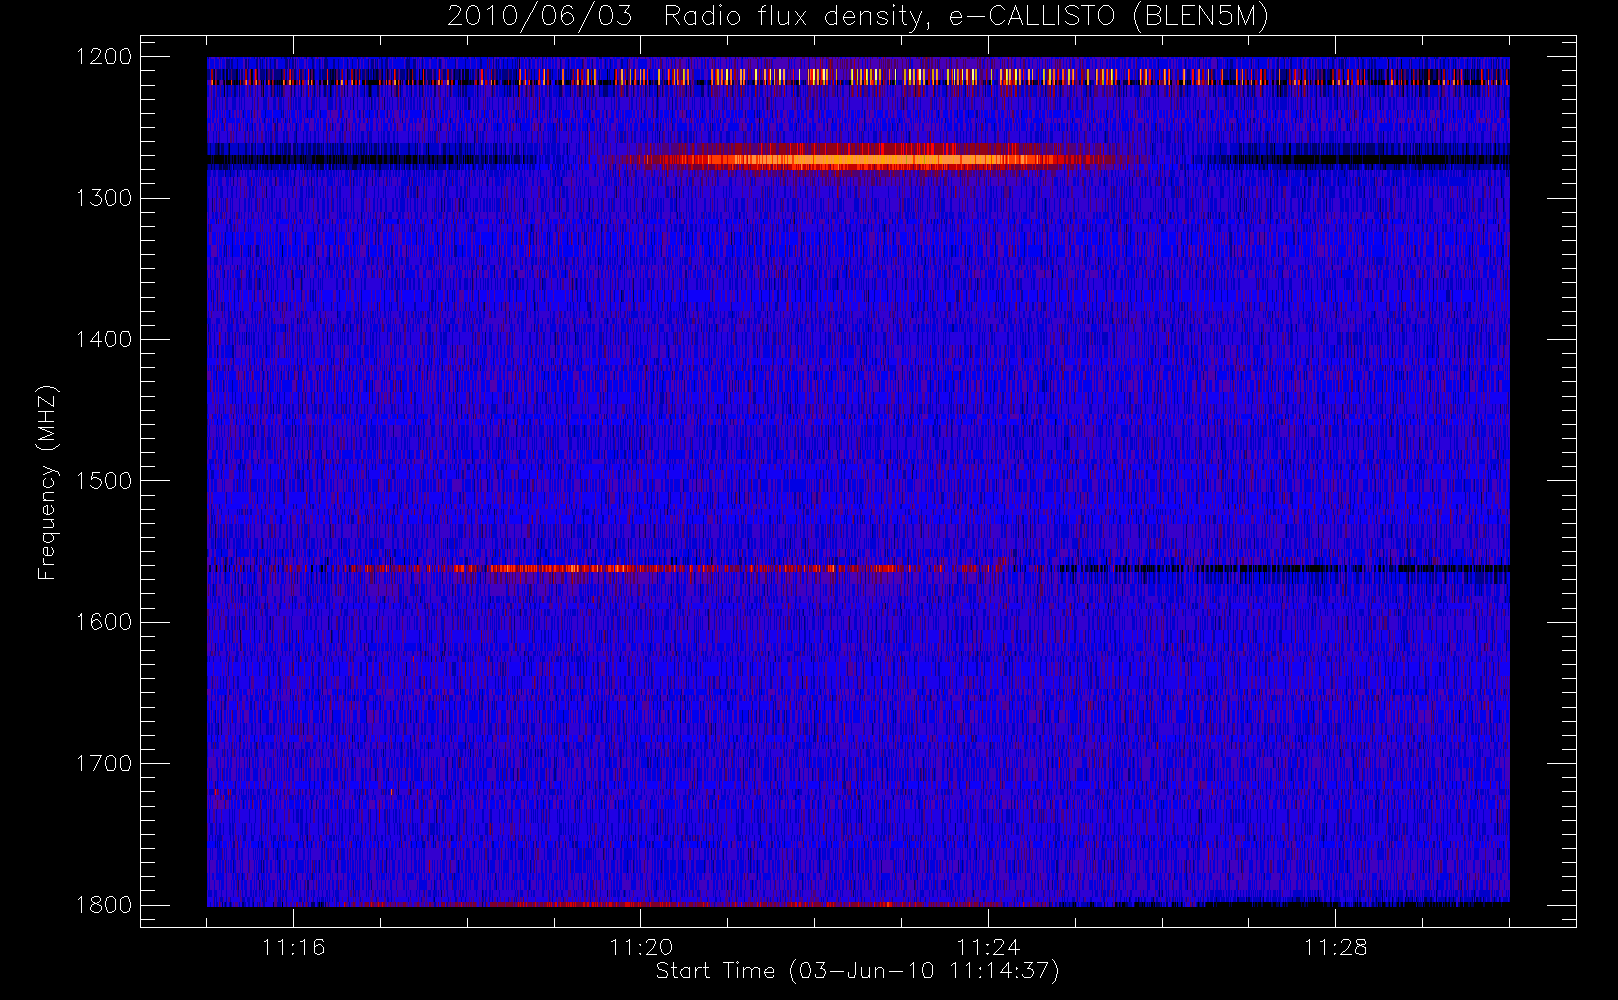Click the plot title "2010/06/03 Radio flux density, e-CALLISTO (BLEN5M)"
The height and width of the screenshot is (1000, 1618).
click(x=858, y=16)
